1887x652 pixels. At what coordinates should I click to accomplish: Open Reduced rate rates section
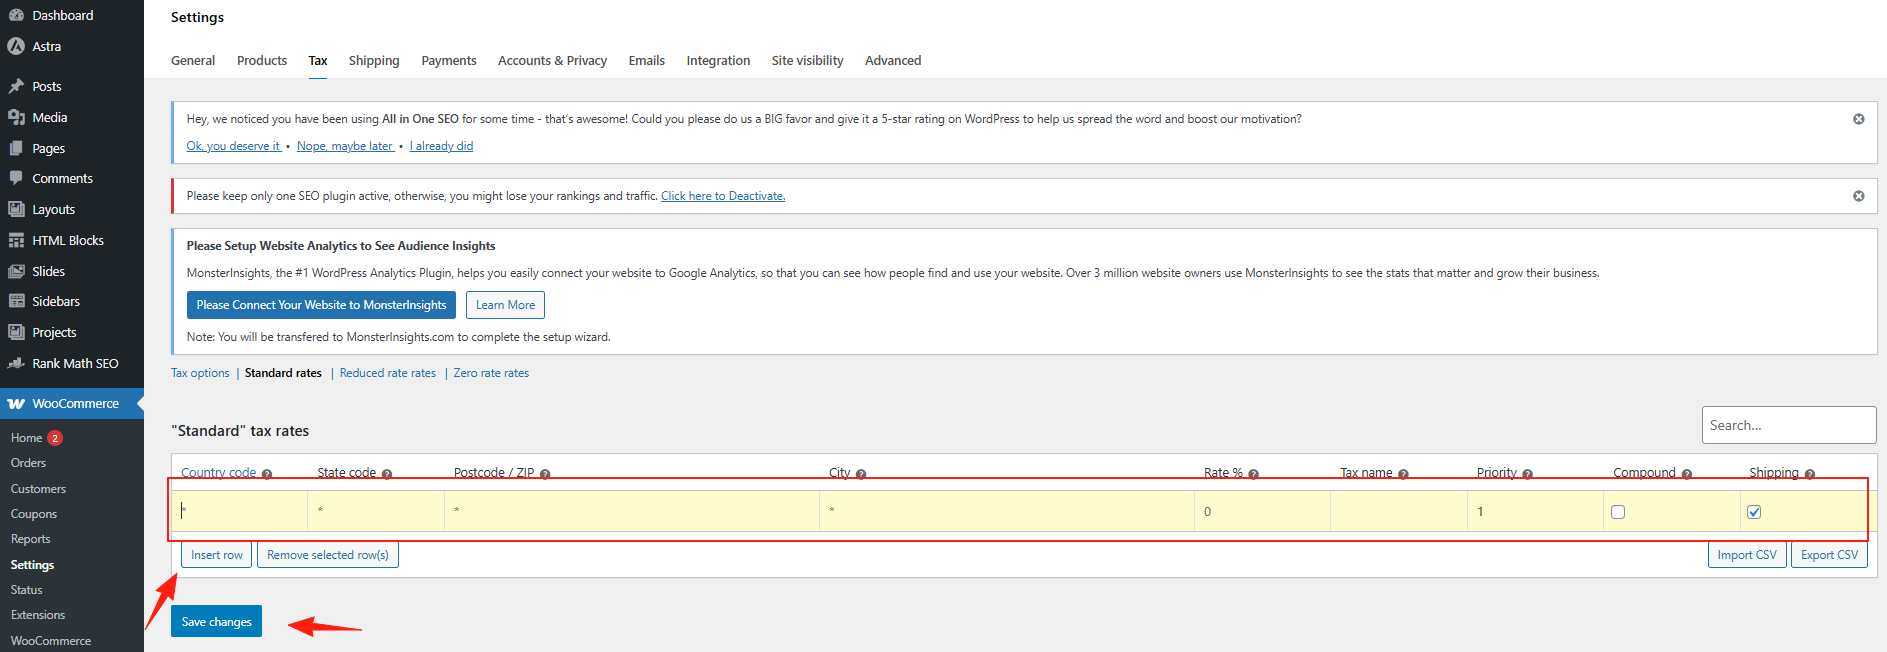point(387,373)
